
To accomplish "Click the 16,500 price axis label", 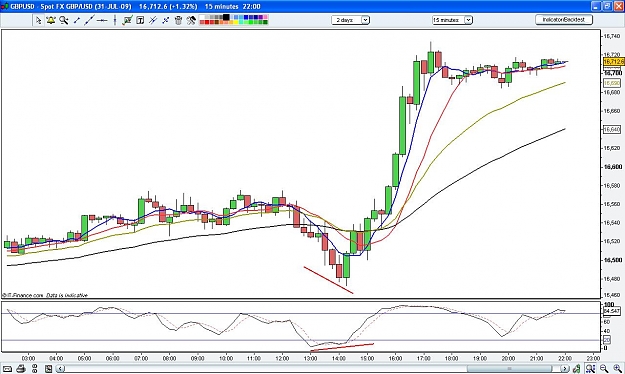I will tap(613, 260).
